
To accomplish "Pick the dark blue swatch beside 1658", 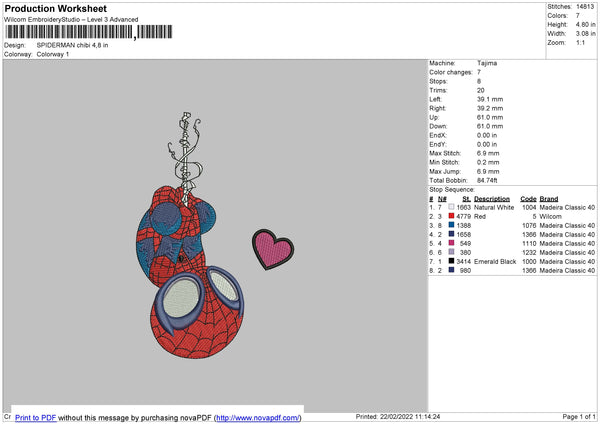I will coord(451,234).
